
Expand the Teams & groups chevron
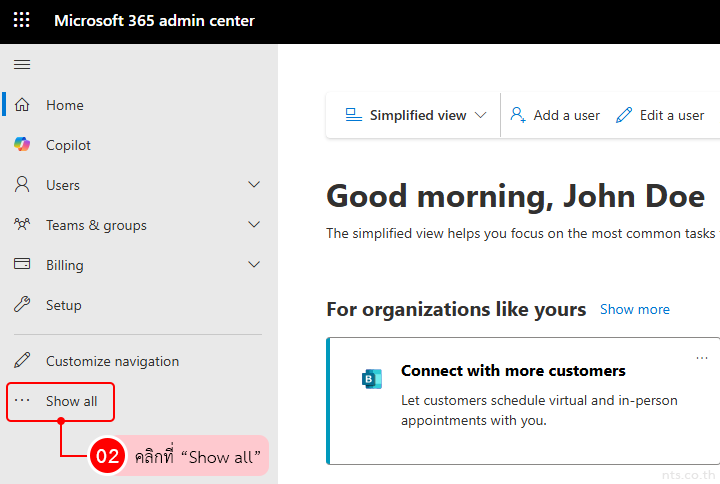(254, 225)
